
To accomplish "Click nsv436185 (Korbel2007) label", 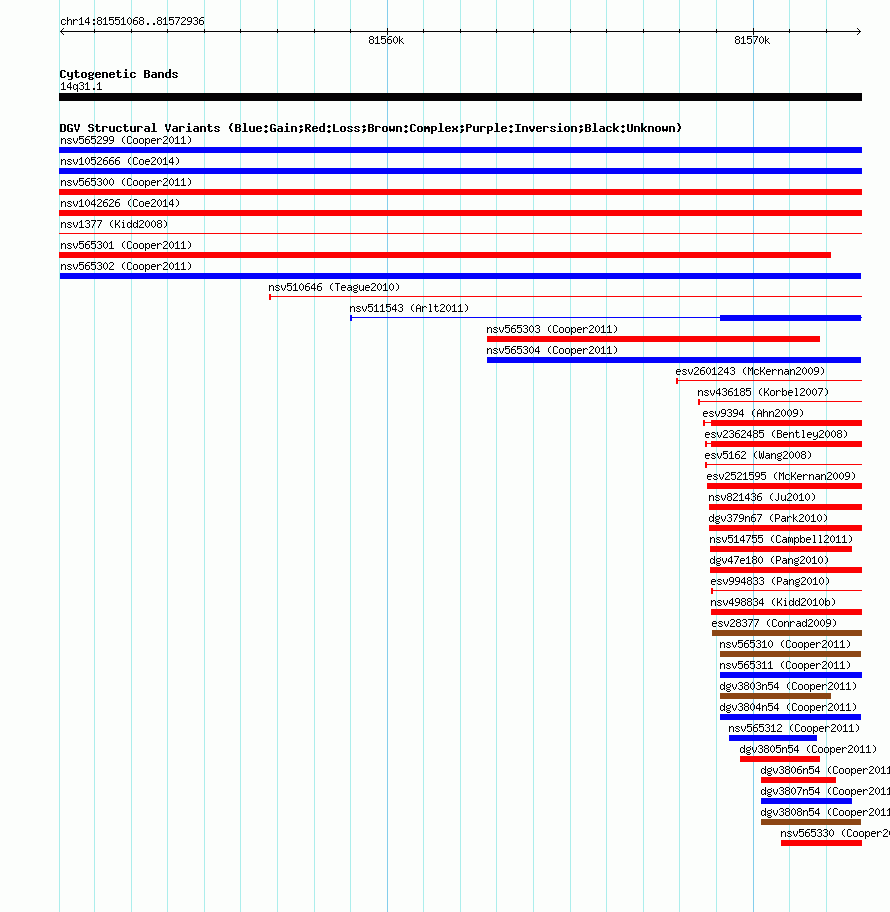I will [763, 392].
